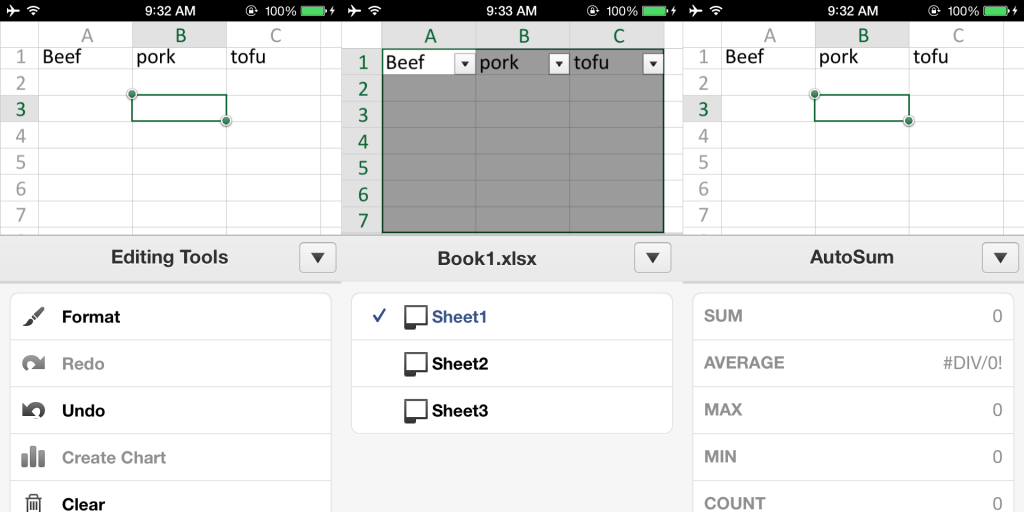Tap the Sheet3 worksheet icon
Viewport: 1024px width, 512px height.
tap(415, 411)
